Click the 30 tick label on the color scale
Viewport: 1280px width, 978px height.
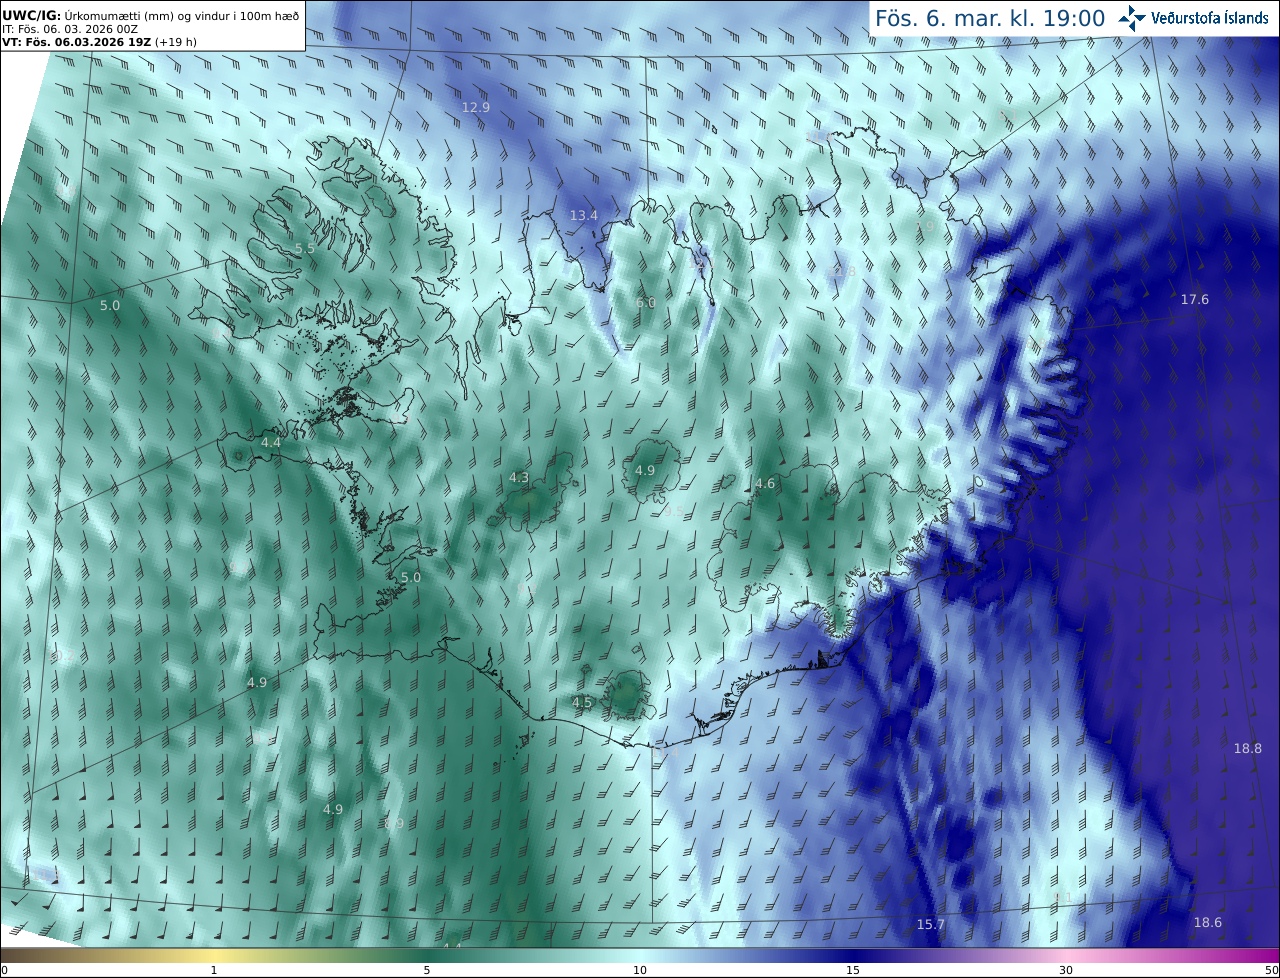[x=1066, y=970]
